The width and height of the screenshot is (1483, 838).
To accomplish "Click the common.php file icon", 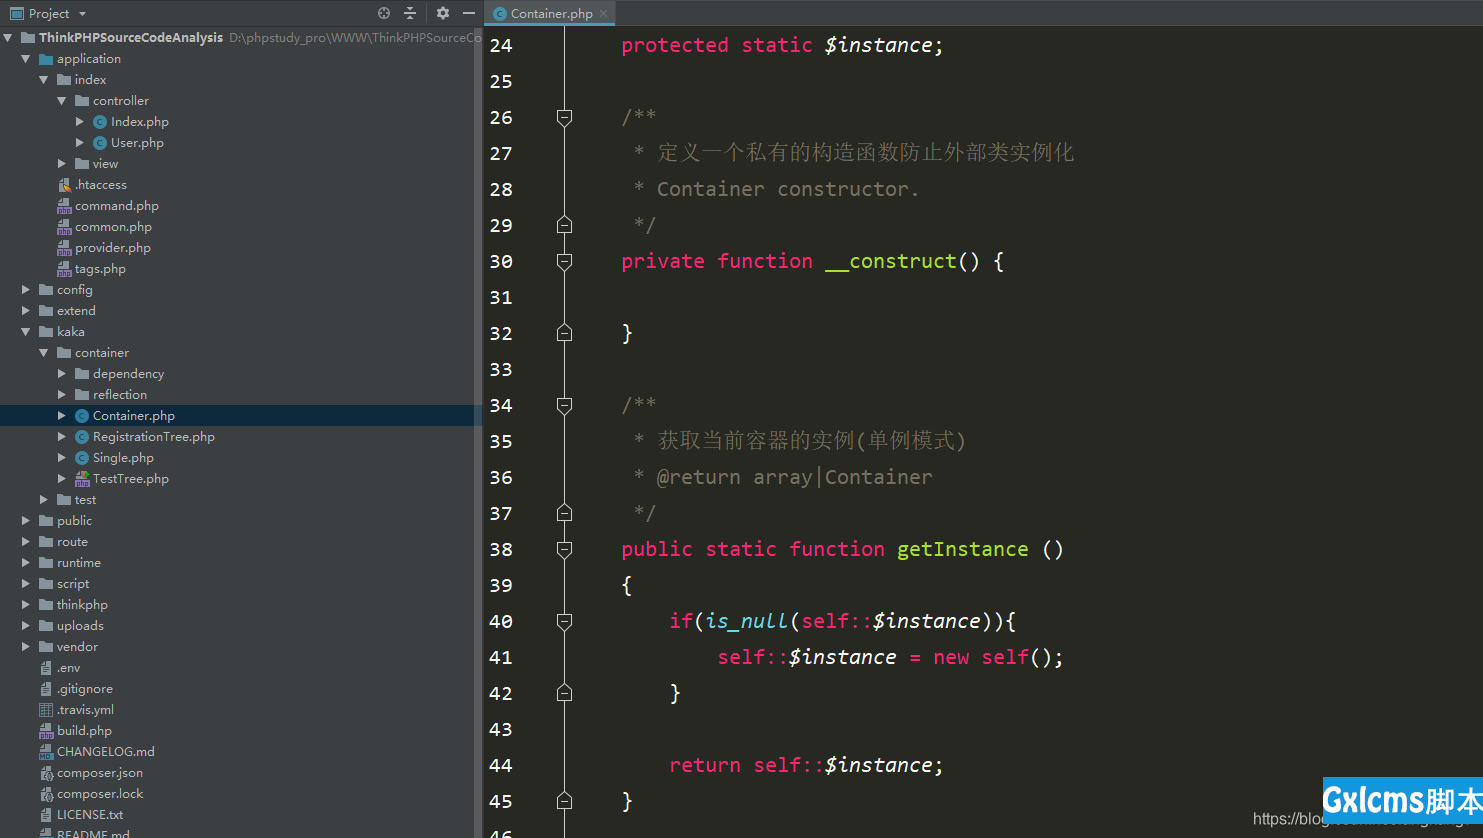I will [64, 227].
